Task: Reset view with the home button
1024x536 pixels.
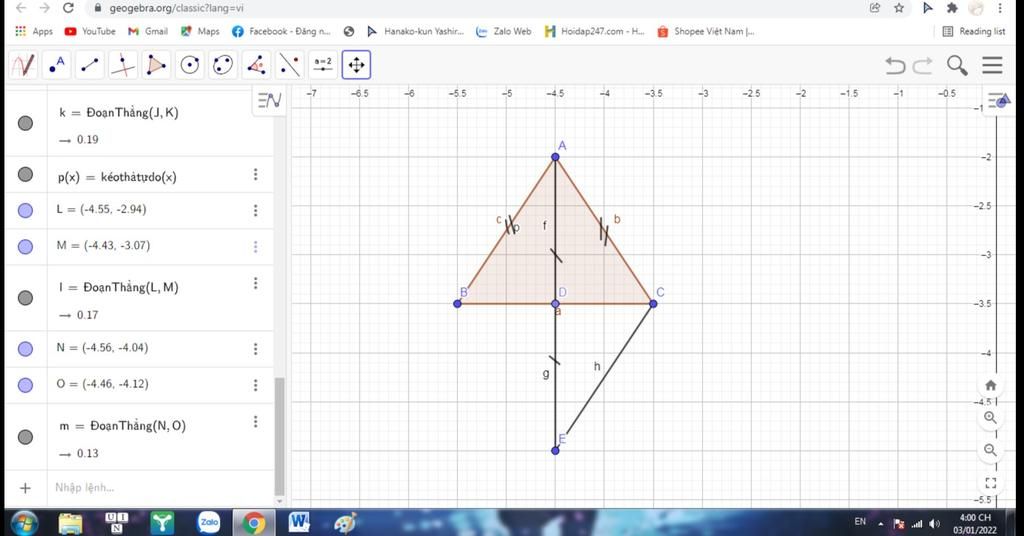Action: tap(991, 385)
